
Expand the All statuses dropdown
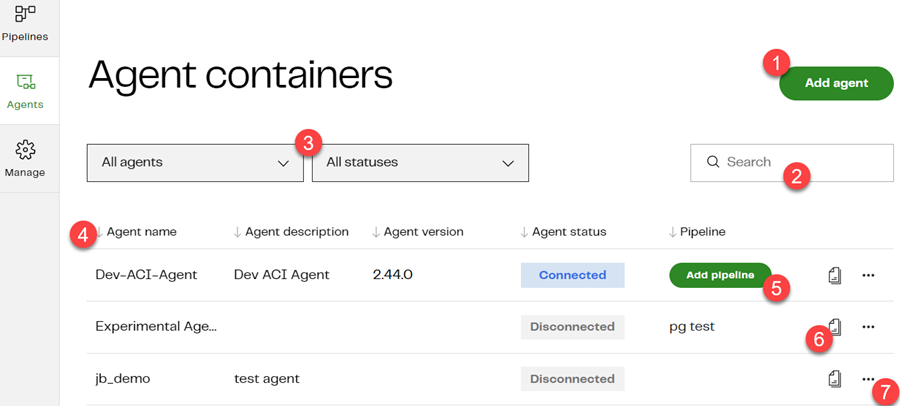pyautogui.click(x=420, y=163)
